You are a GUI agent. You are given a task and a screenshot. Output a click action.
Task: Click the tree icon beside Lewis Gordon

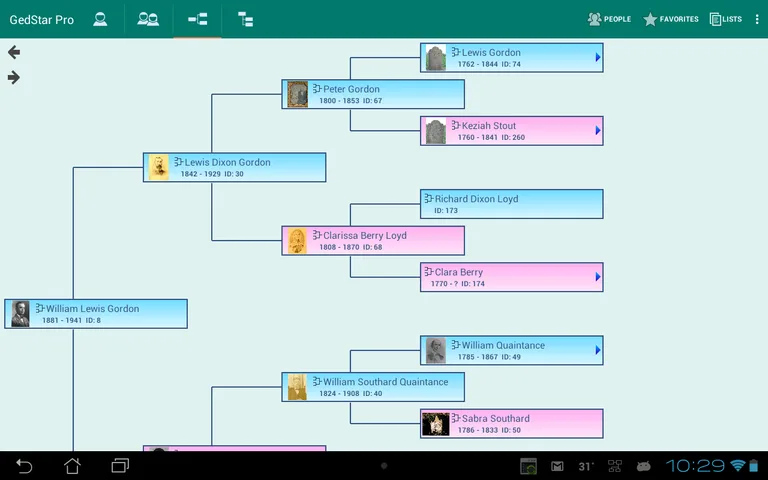(x=456, y=52)
